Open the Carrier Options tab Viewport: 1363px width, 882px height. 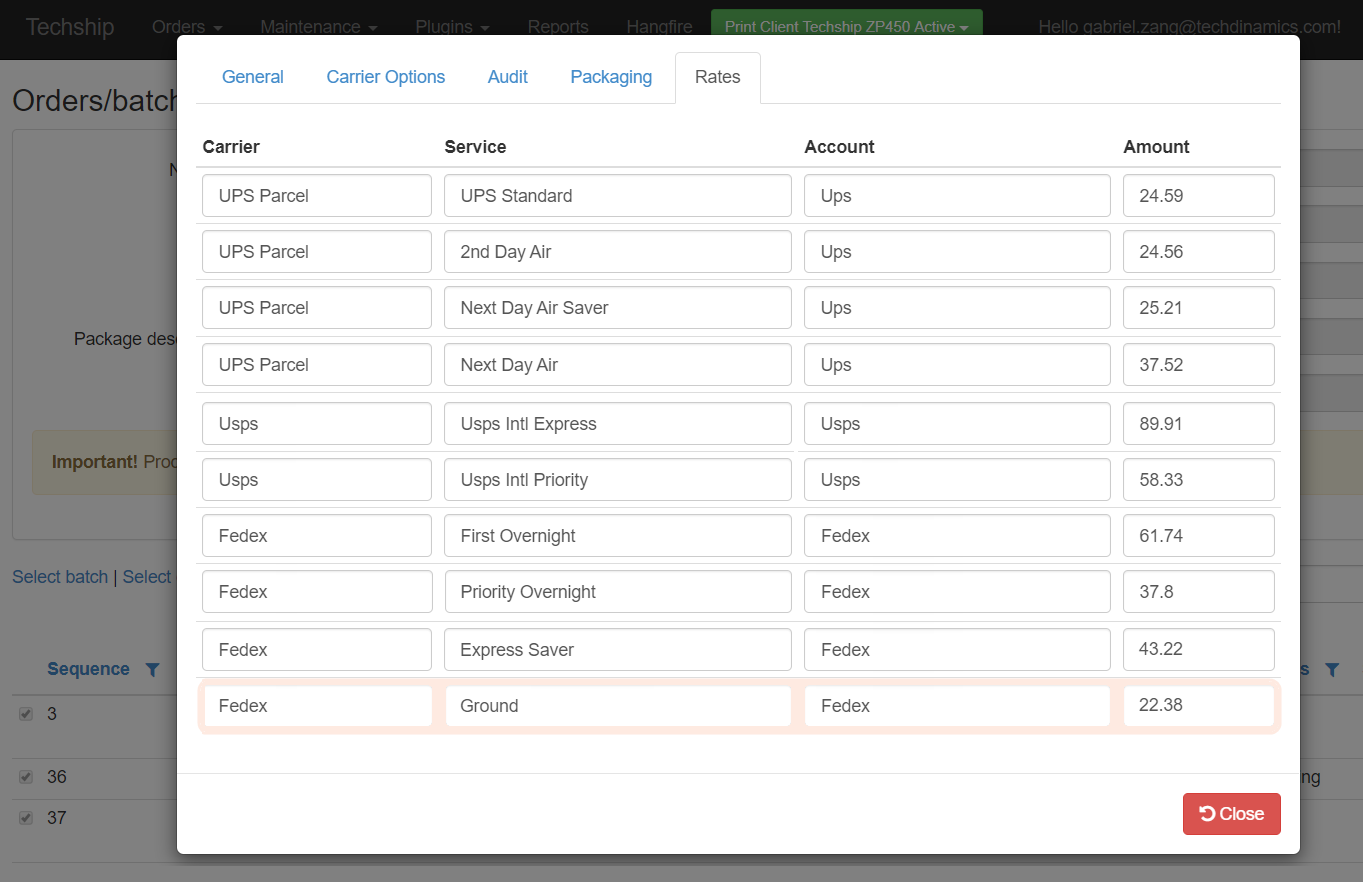pos(386,77)
